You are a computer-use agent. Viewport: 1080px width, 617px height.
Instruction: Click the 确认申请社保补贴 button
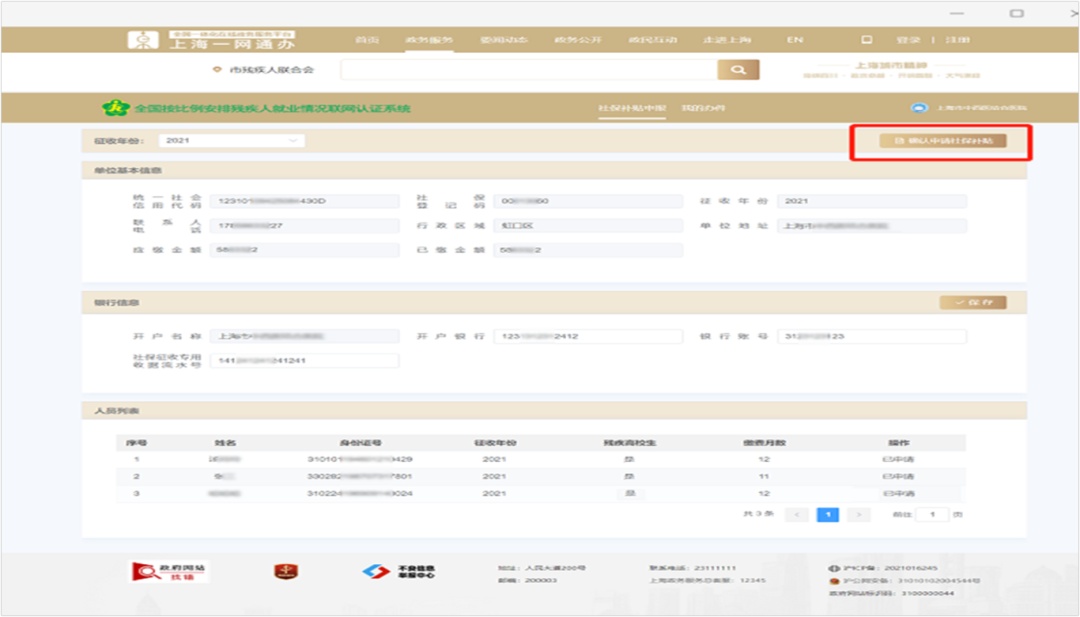(x=942, y=141)
